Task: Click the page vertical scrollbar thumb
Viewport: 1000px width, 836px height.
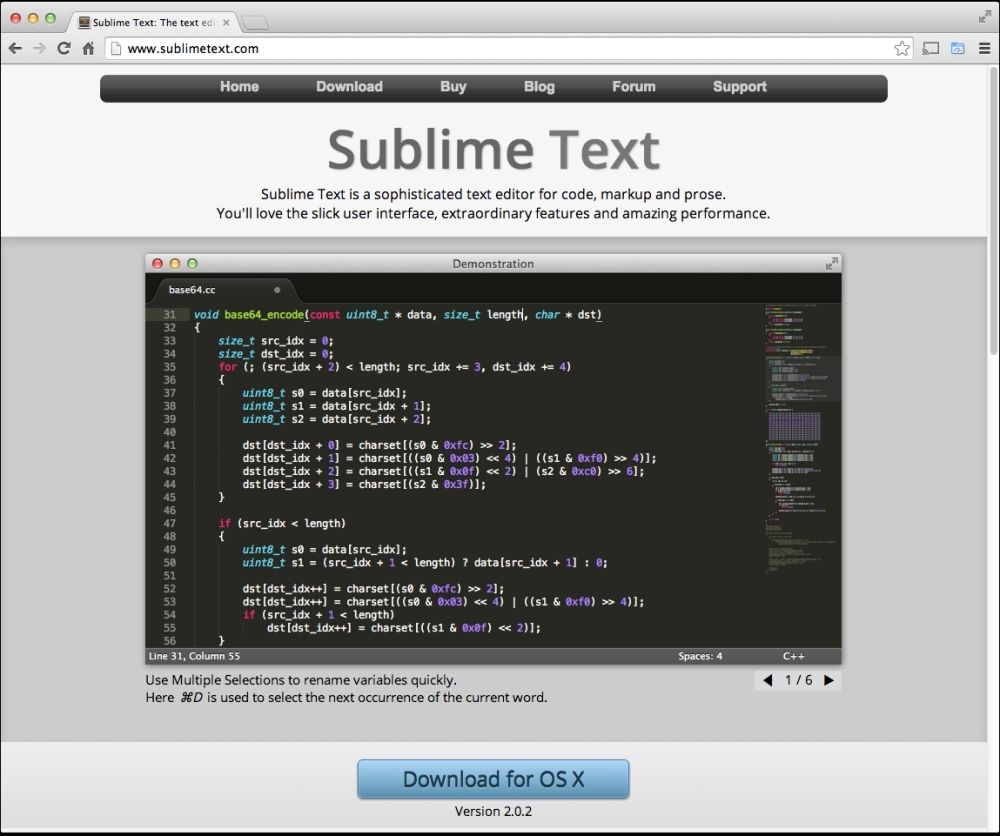Action: (993, 210)
